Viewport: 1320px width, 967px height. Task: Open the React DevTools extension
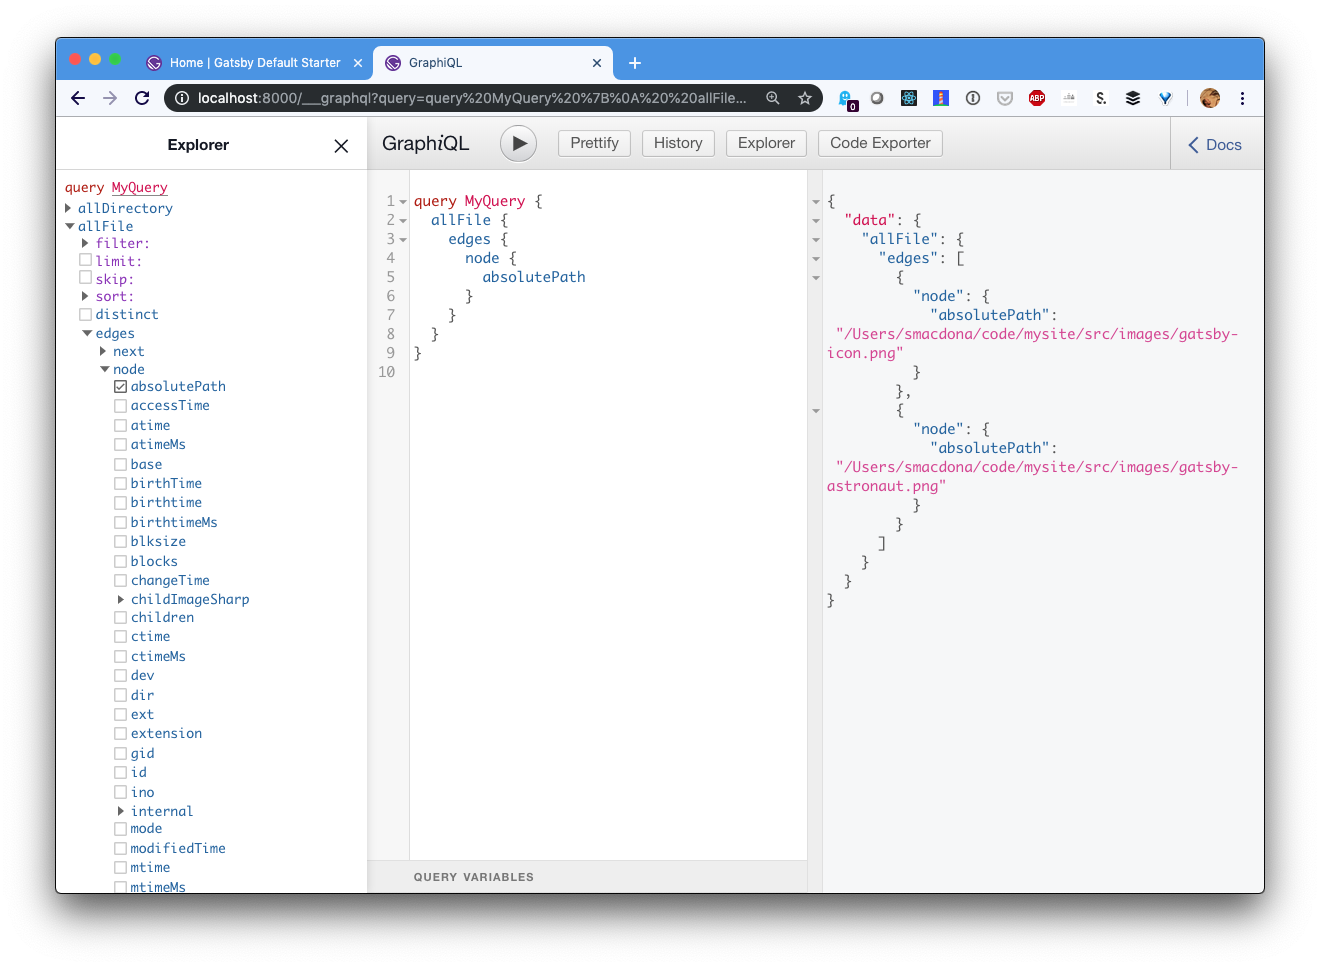[x=909, y=98]
